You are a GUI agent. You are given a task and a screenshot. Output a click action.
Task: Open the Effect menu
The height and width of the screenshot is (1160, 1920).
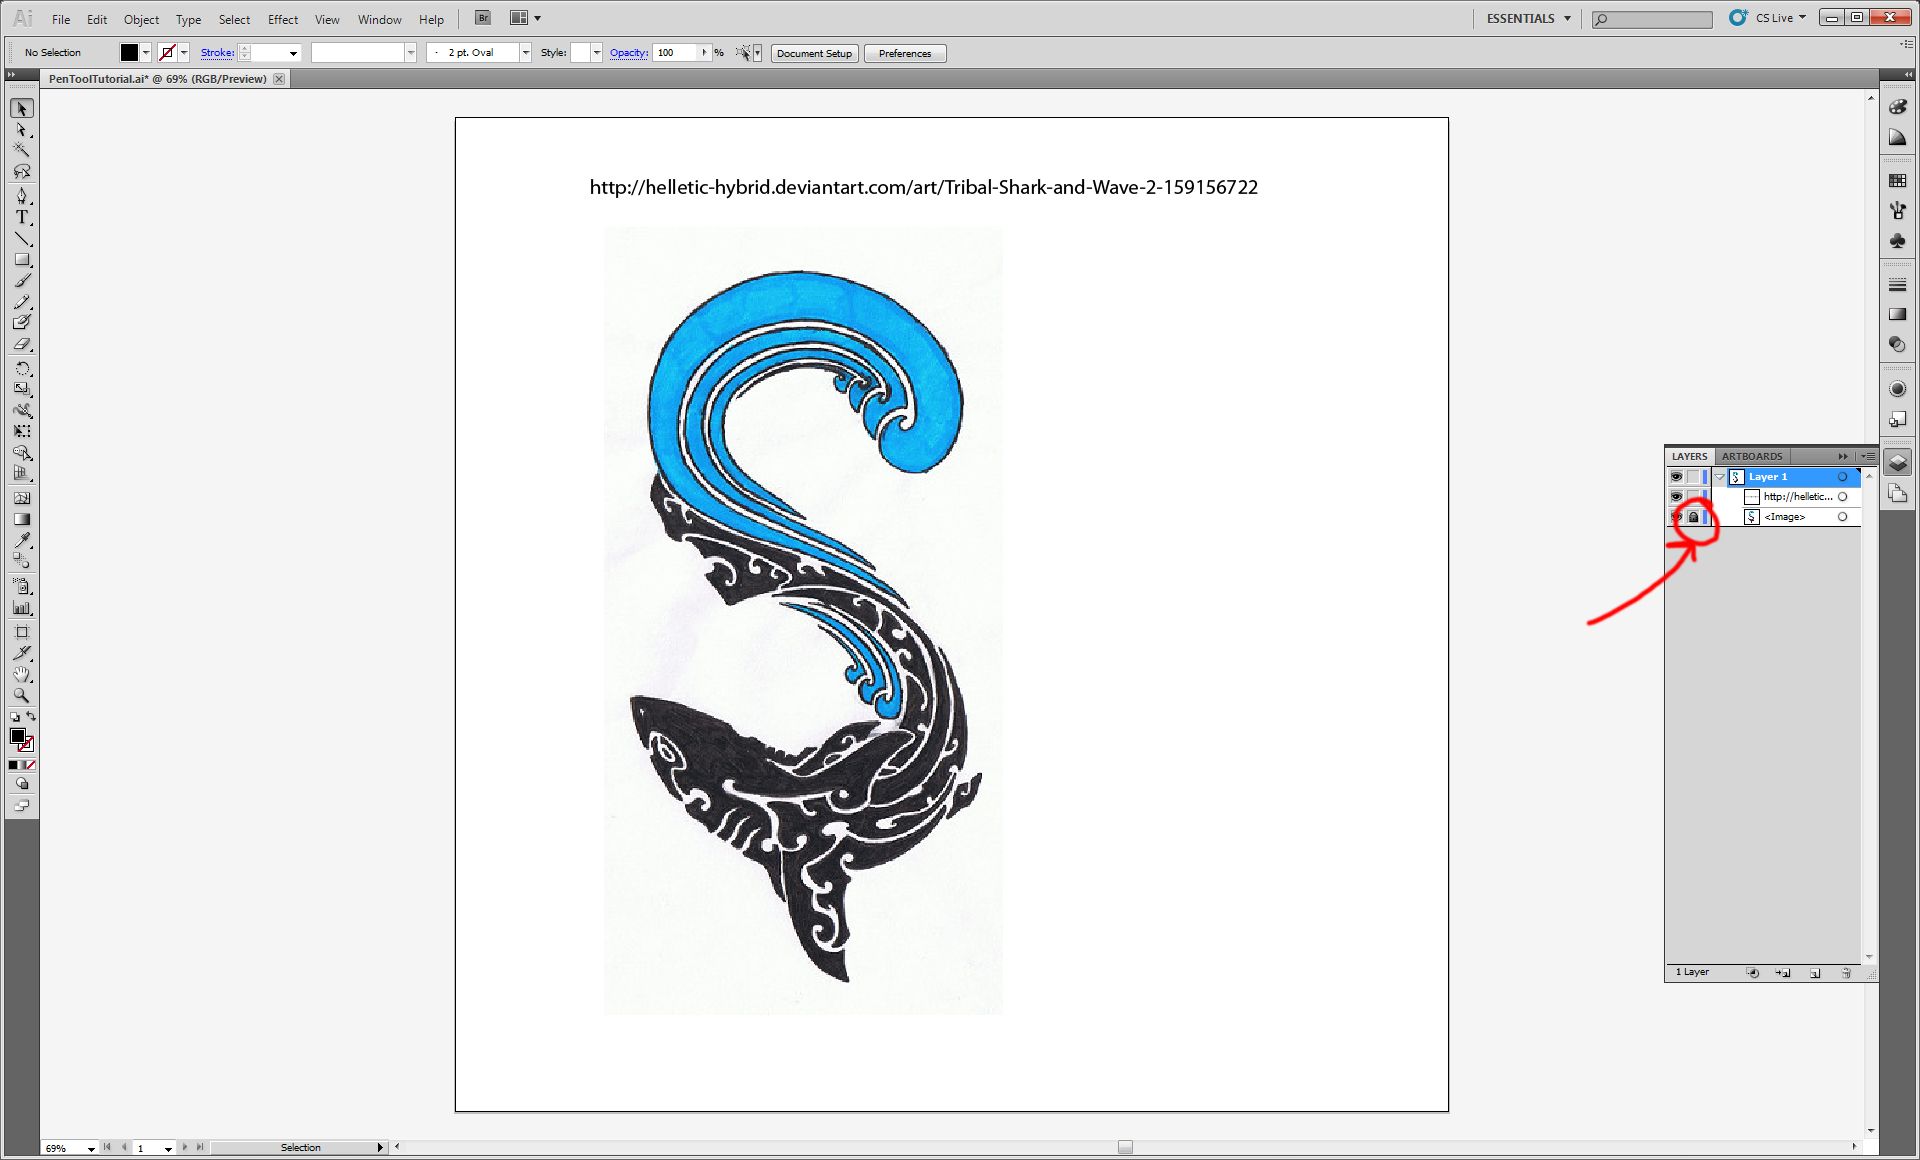282,19
